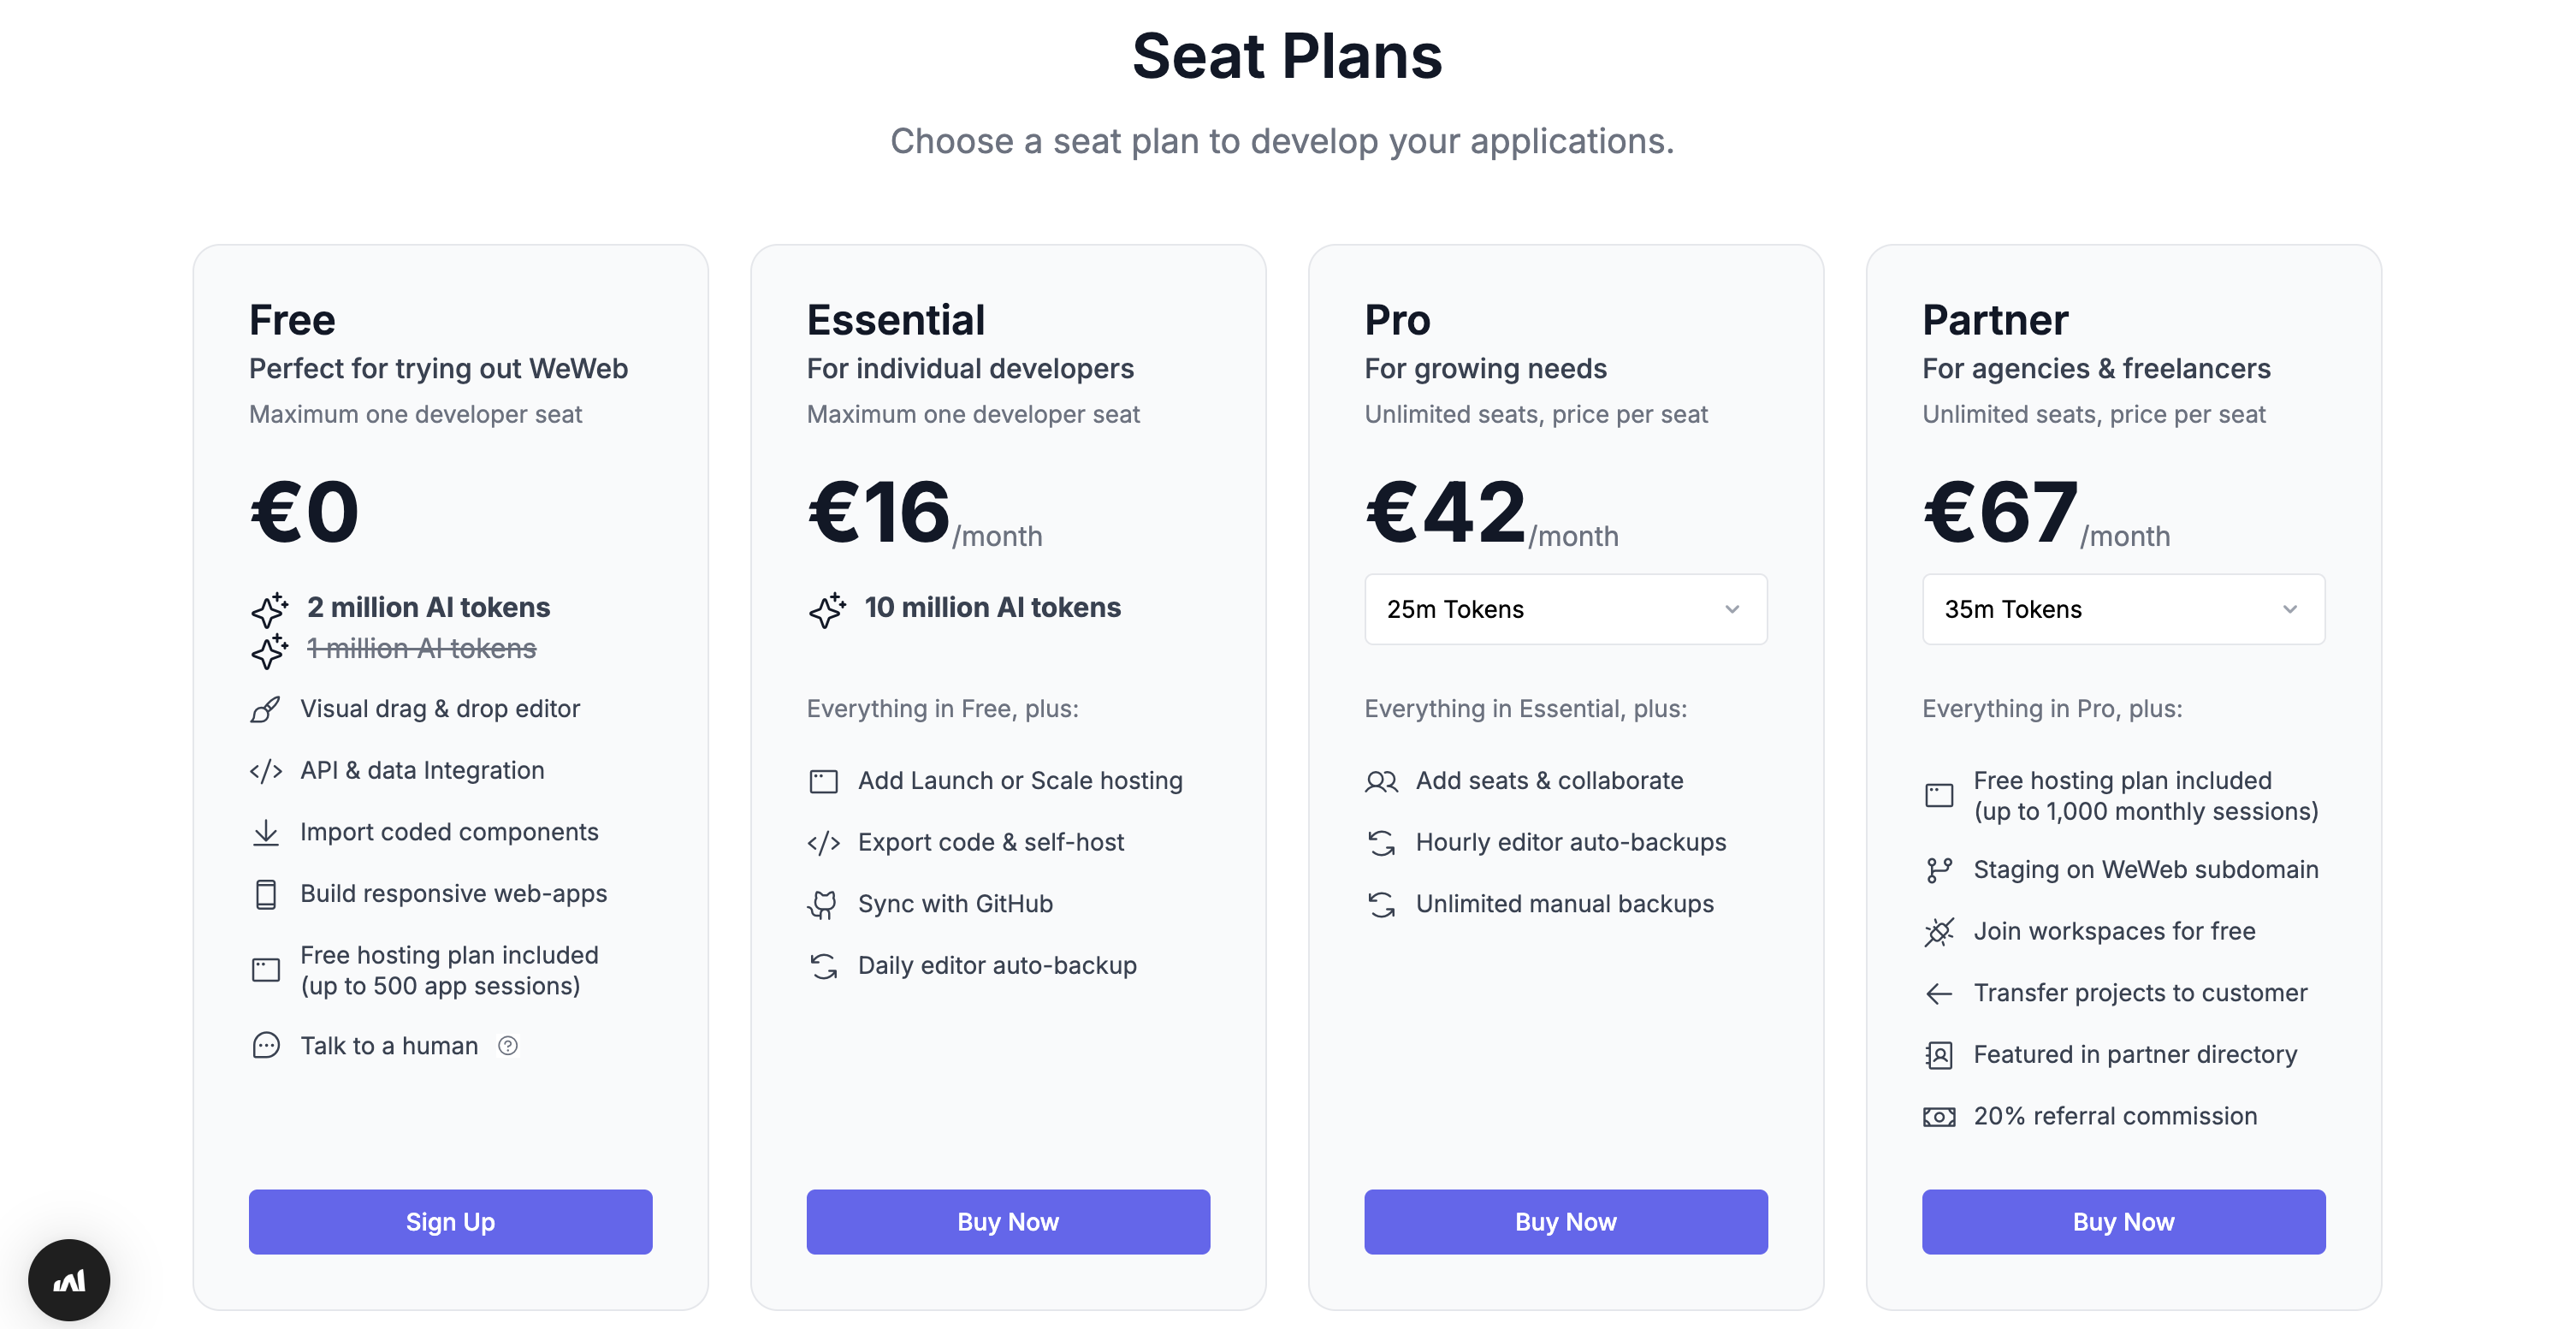This screenshot has height=1329, width=2576.
Task: Click Buy Now on the Pro plan
Action: (1566, 1222)
